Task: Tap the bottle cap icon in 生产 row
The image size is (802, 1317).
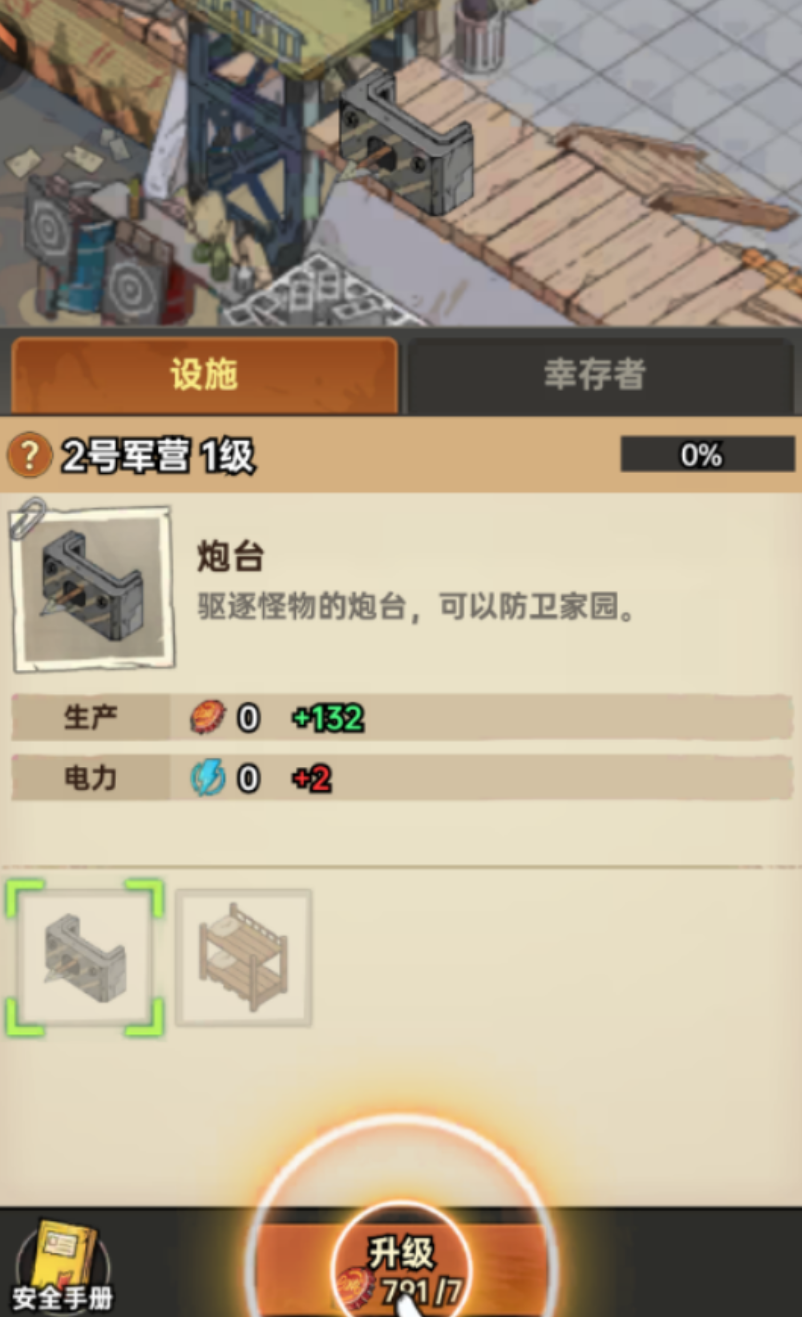Action: point(208,718)
